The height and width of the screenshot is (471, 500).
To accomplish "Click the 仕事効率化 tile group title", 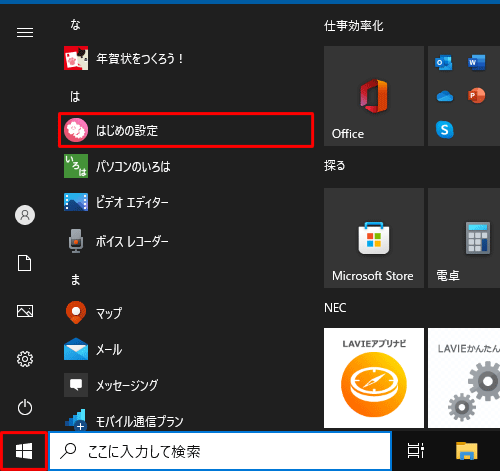I will tap(354, 26).
